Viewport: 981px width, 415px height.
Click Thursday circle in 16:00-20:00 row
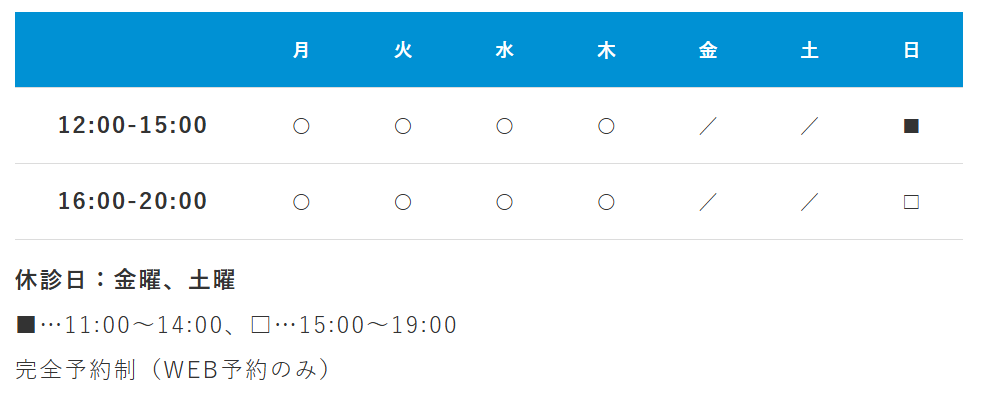606,202
